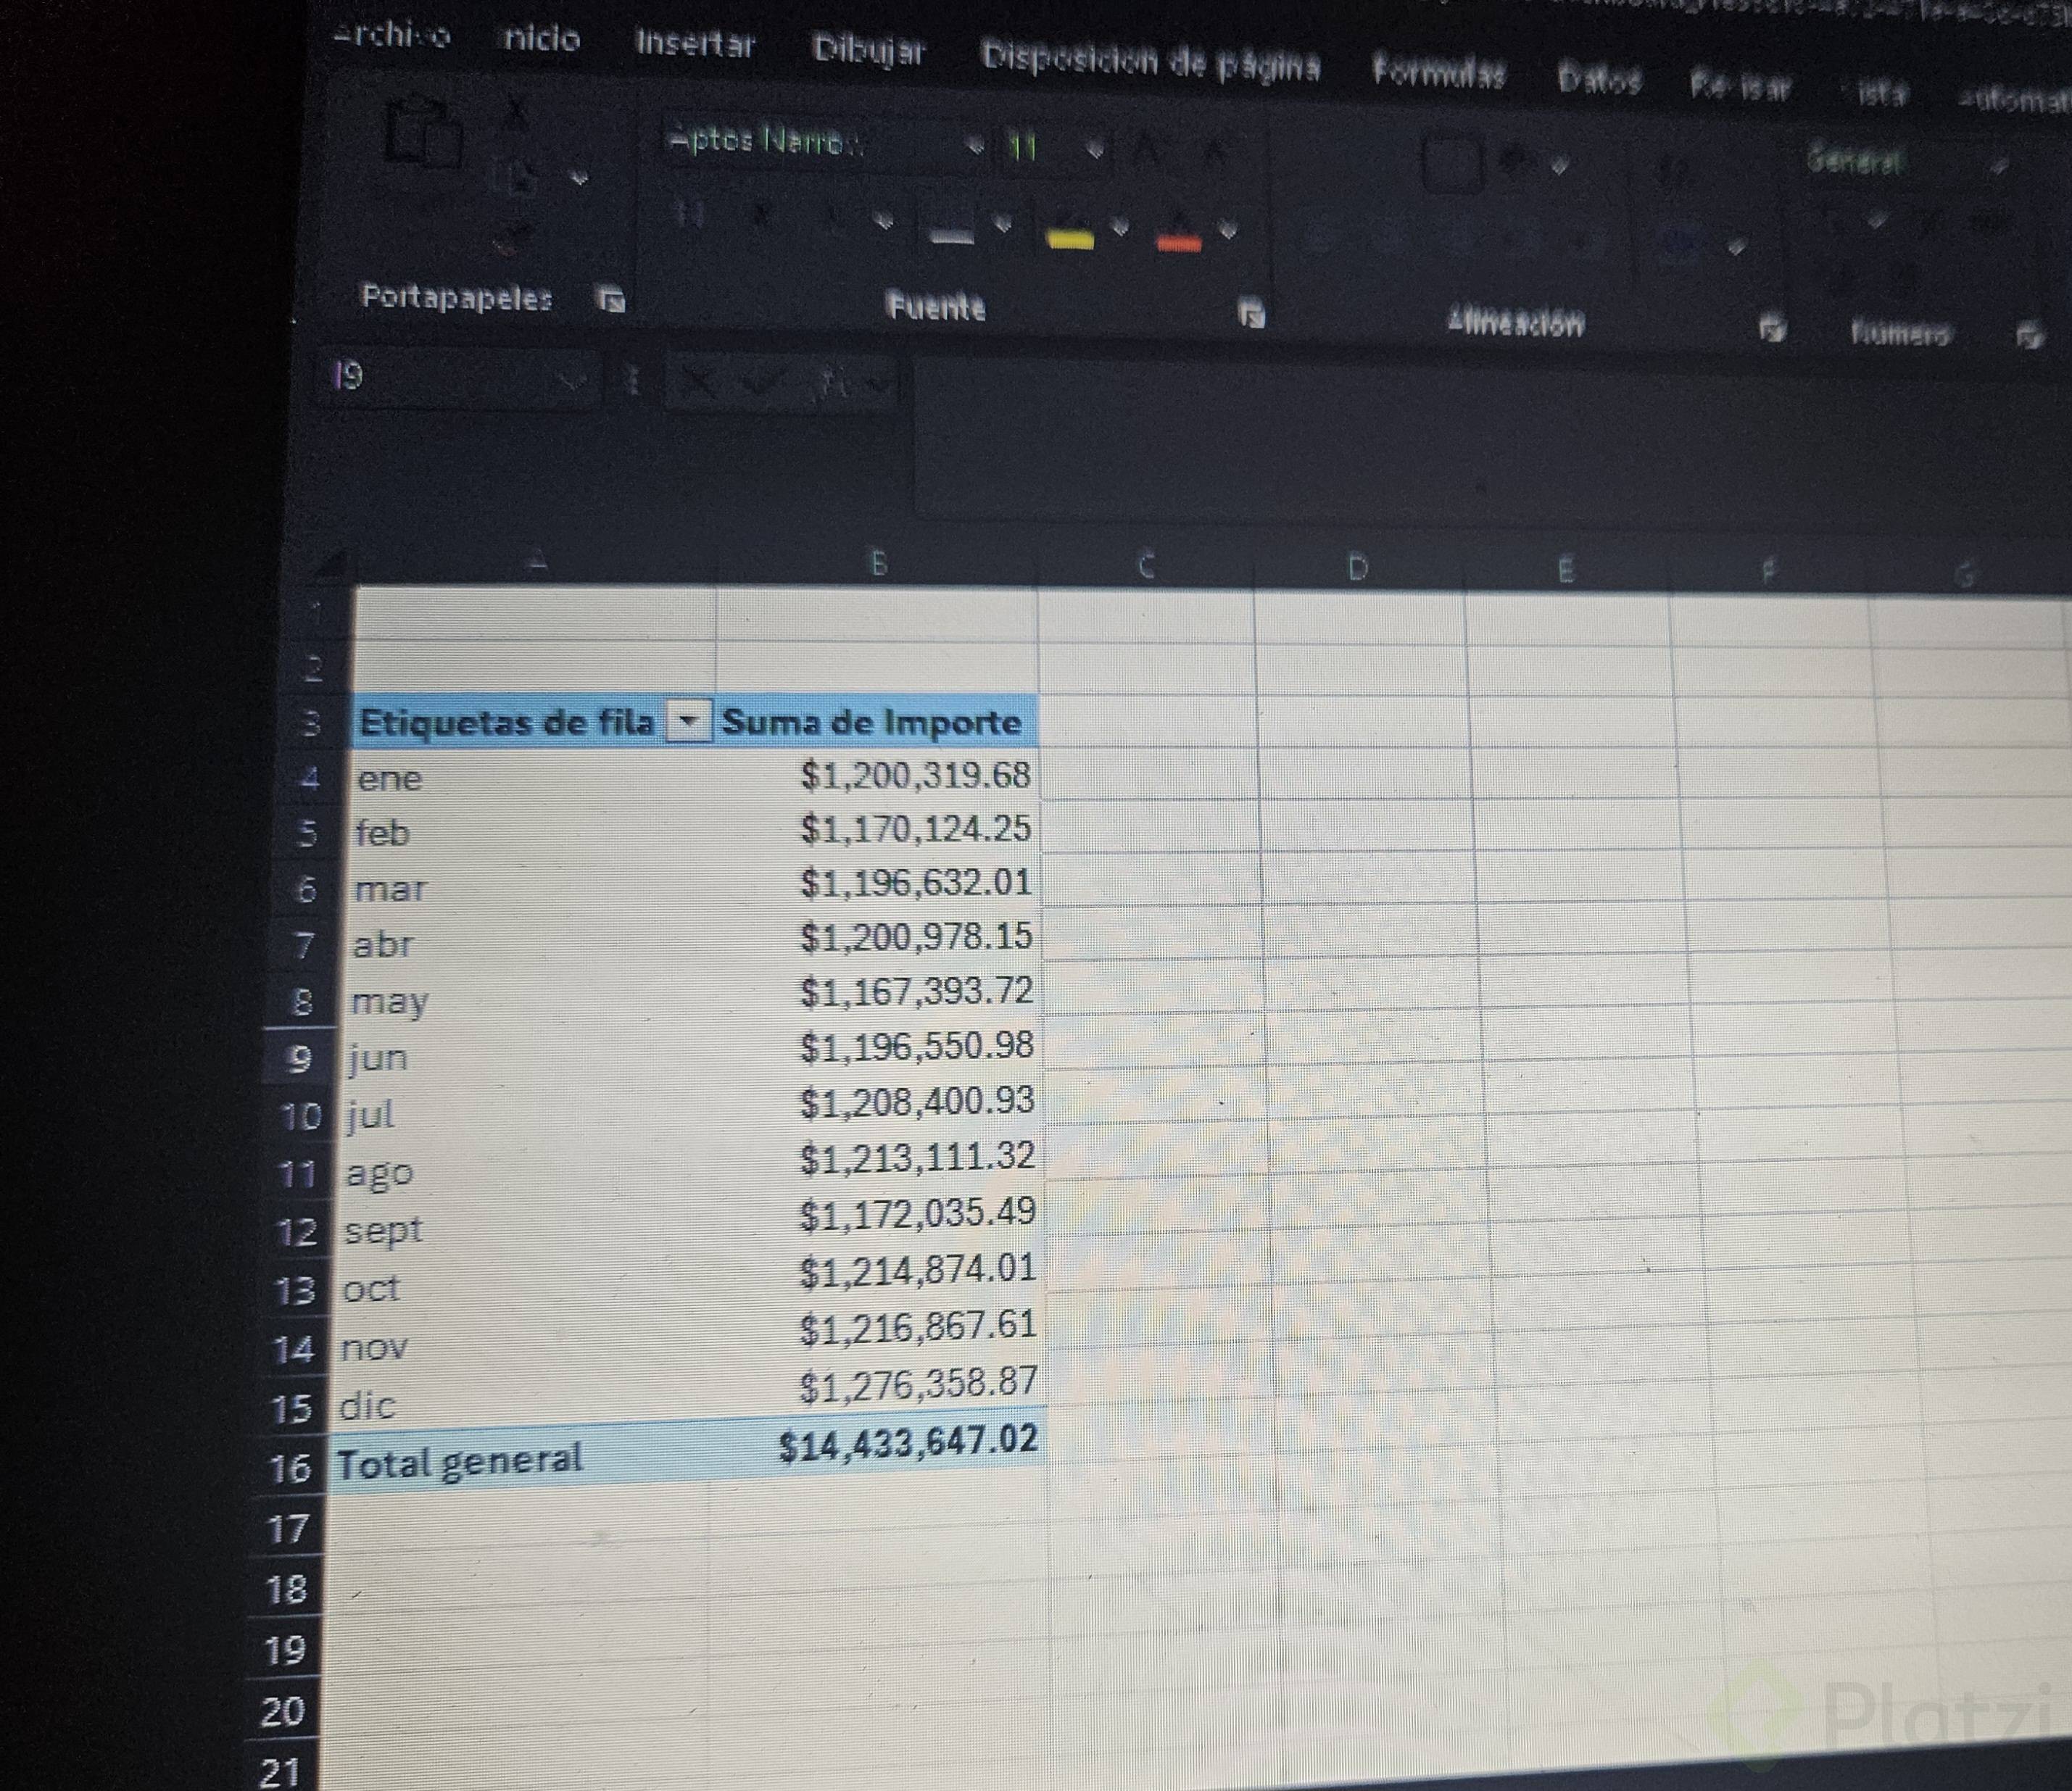Select column B header
This screenshot has height=1791, width=2072.
point(878,564)
